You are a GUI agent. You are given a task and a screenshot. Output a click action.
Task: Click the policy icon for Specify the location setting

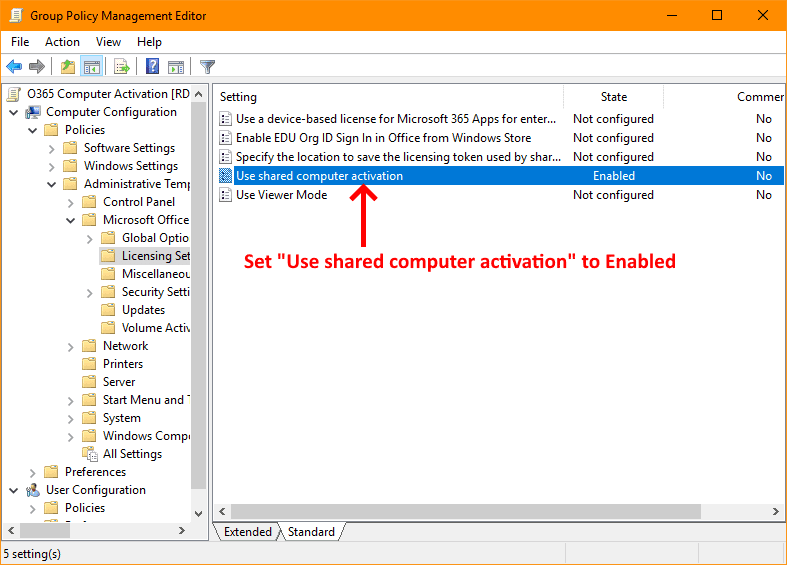pos(226,157)
